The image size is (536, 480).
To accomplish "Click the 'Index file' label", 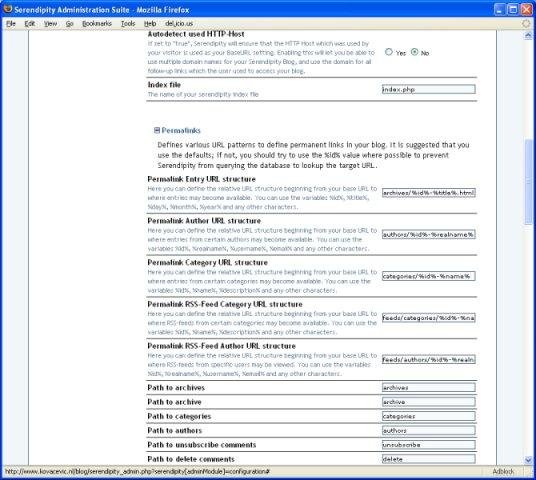I will click(x=164, y=85).
